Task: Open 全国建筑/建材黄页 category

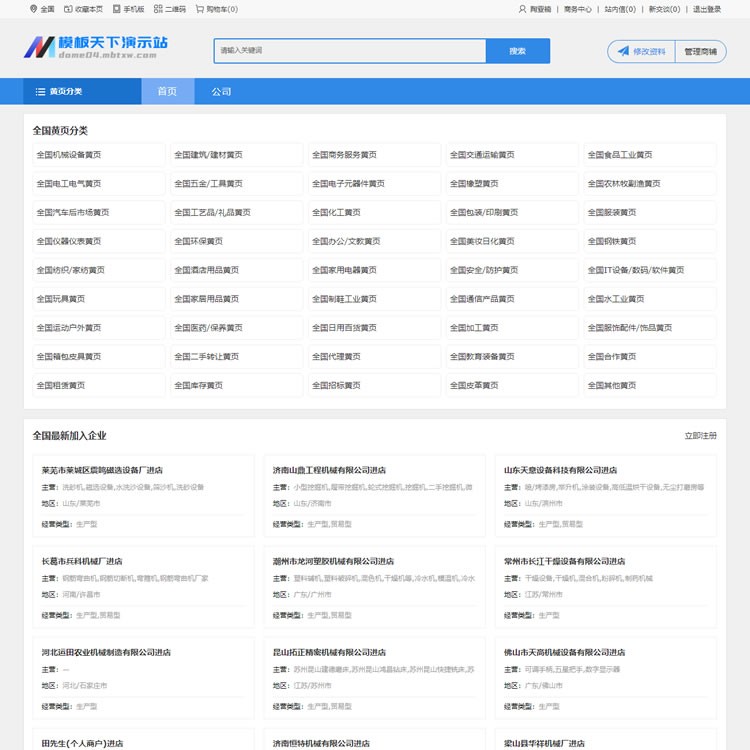Action: [236, 154]
